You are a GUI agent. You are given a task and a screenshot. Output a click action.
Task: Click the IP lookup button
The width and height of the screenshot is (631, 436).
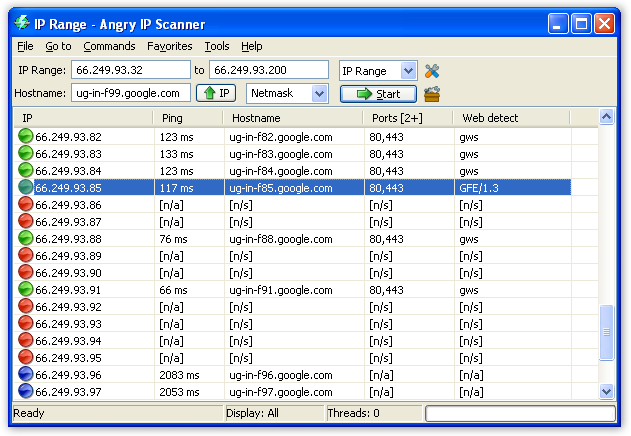(215, 93)
